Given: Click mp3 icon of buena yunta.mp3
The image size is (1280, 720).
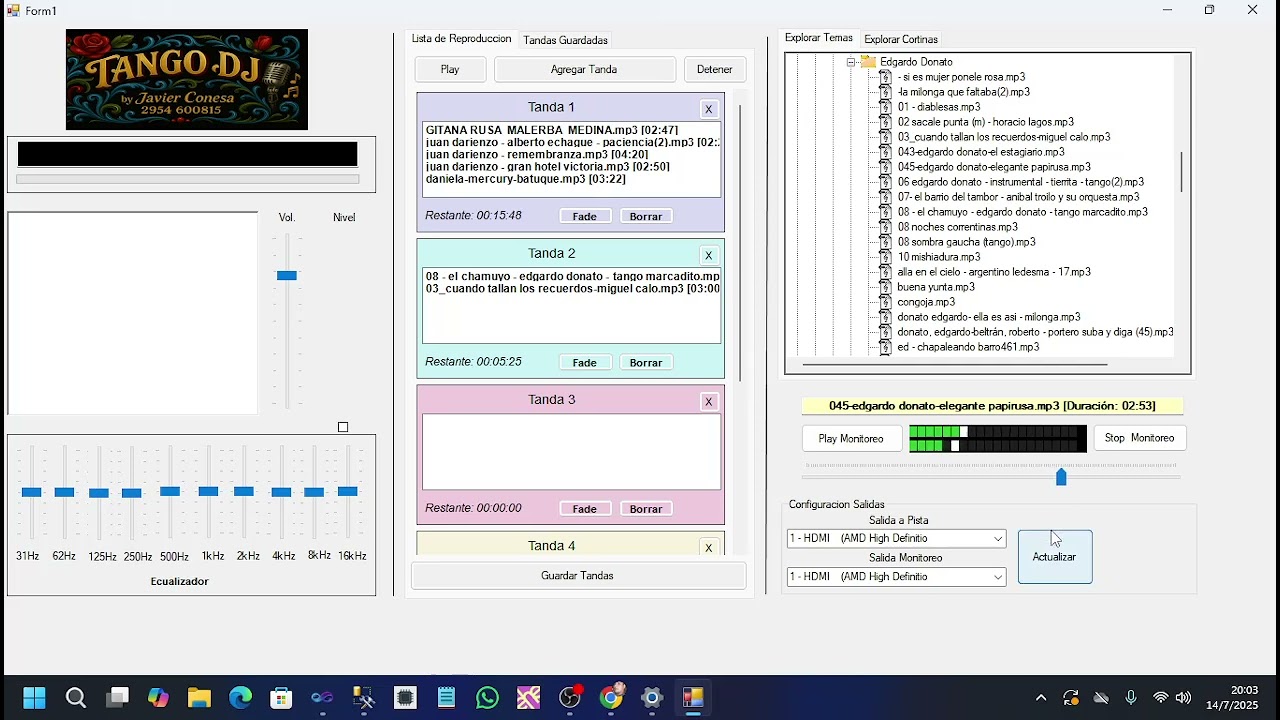Looking at the screenshot, I should [885, 287].
